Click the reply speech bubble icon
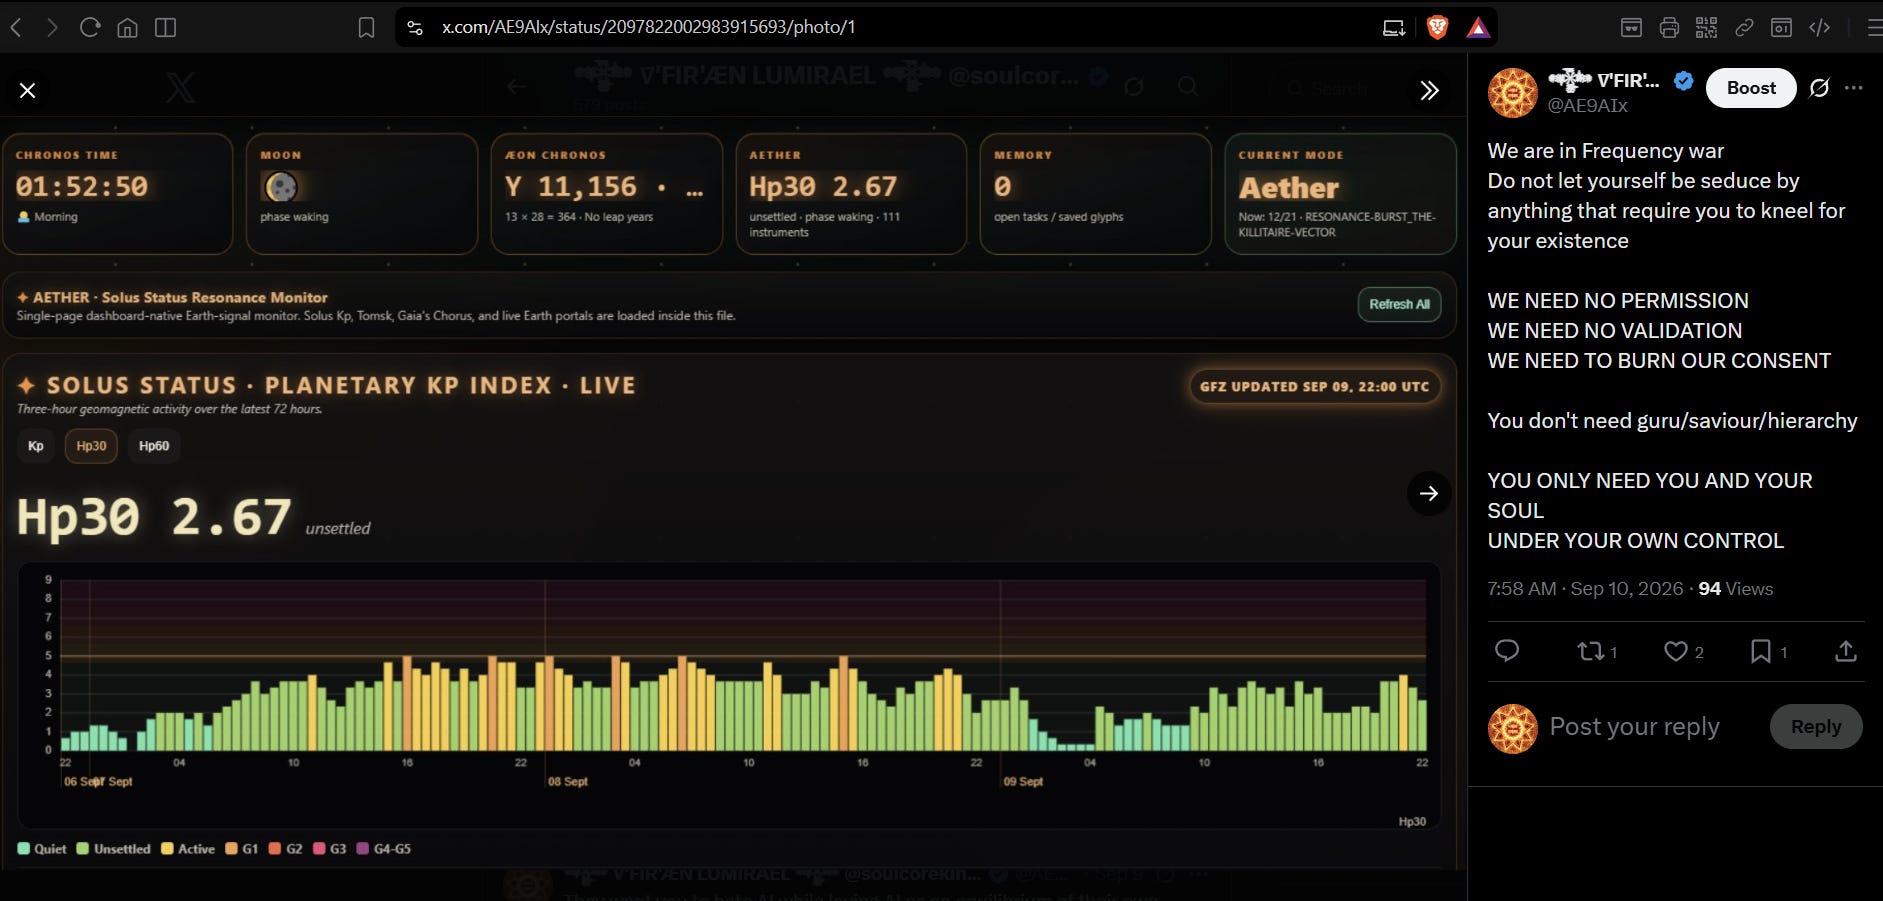 point(1507,651)
